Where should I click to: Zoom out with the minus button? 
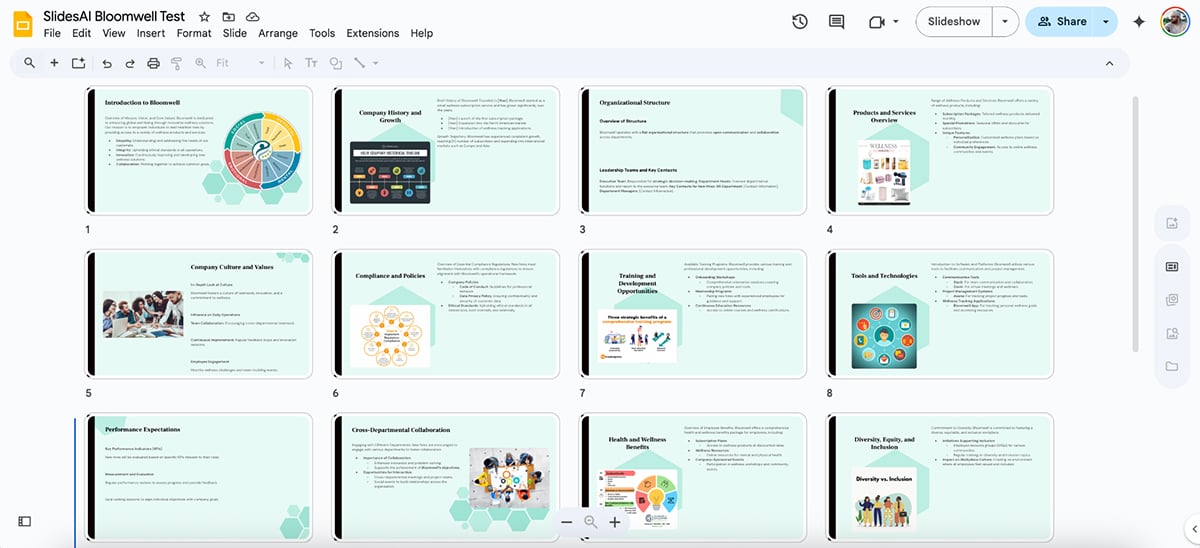[x=566, y=522]
